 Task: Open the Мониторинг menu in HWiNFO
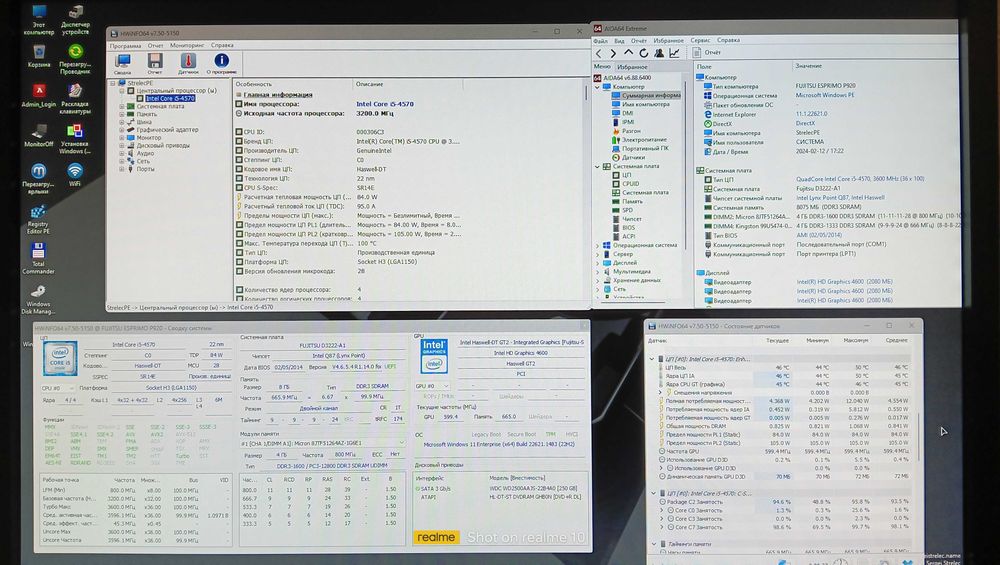(x=187, y=46)
